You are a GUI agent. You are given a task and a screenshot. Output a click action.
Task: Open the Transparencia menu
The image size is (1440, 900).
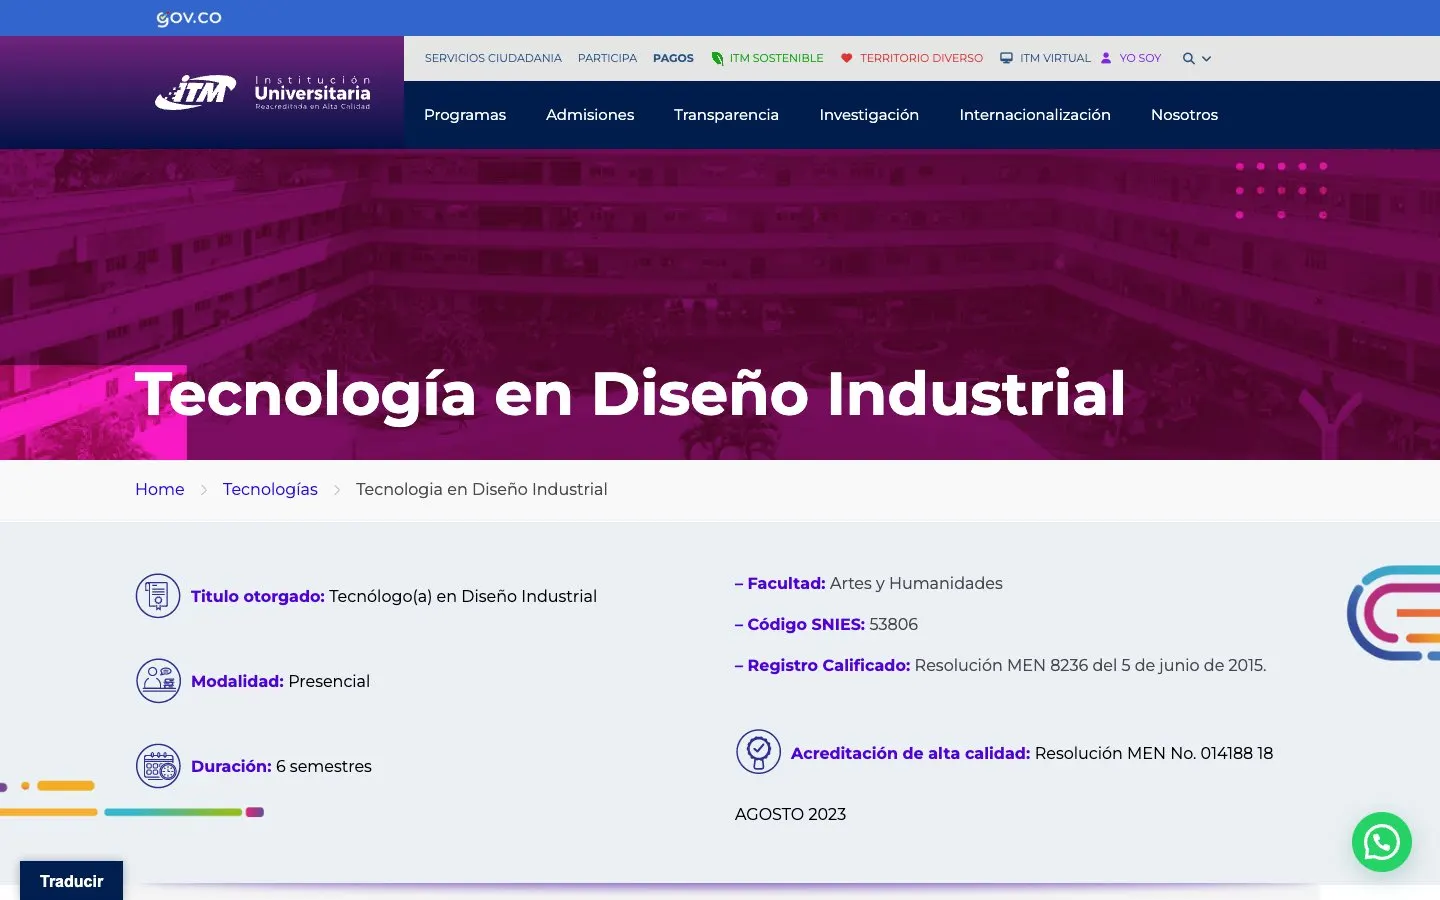click(x=726, y=115)
